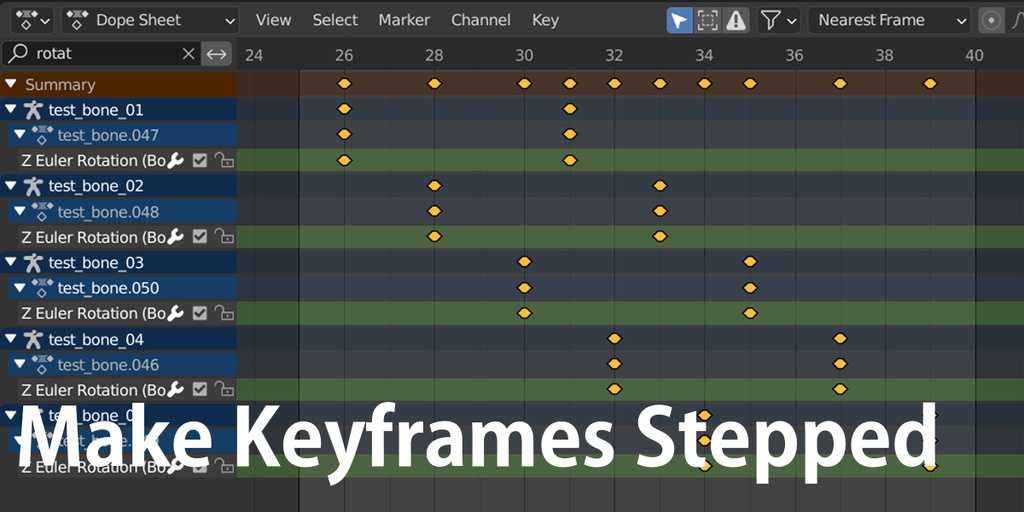Open the View menu
Screen dimensions: 1024x512
273,20
